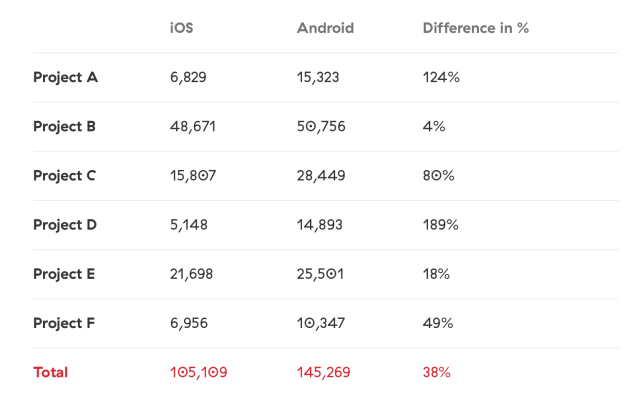Click the Android value 15,323
Image resolution: width=640 pixels, height=406 pixels.
320,77
